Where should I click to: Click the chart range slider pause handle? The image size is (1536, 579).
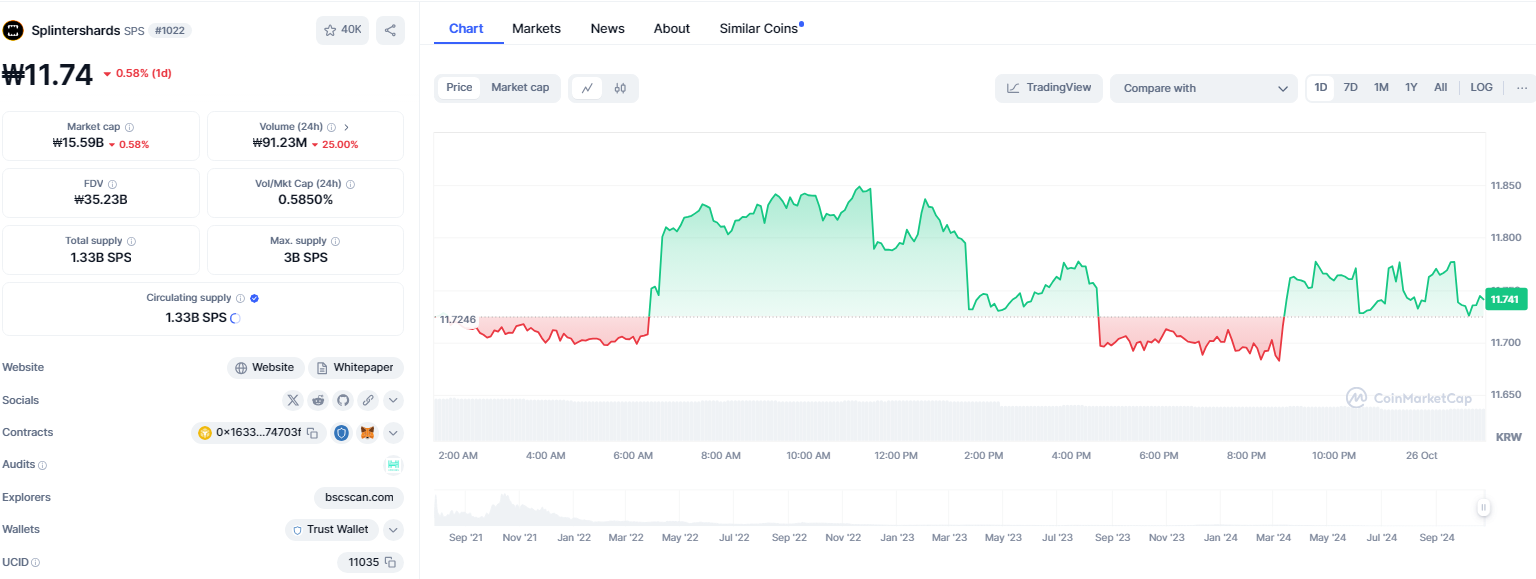1484,508
